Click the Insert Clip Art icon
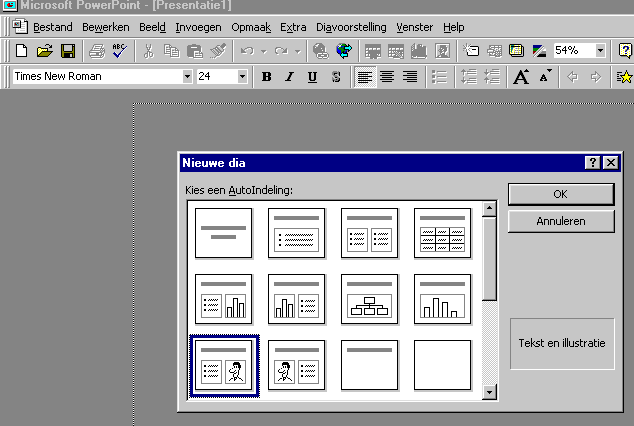634x426 pixels. click(442, 51)
